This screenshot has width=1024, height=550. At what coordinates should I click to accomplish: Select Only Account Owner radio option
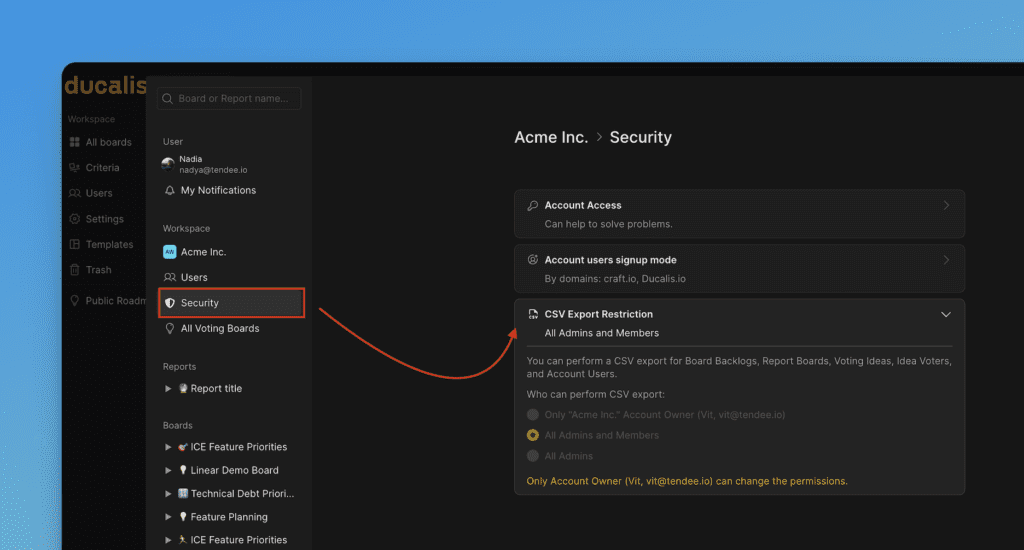click(532, 414)
